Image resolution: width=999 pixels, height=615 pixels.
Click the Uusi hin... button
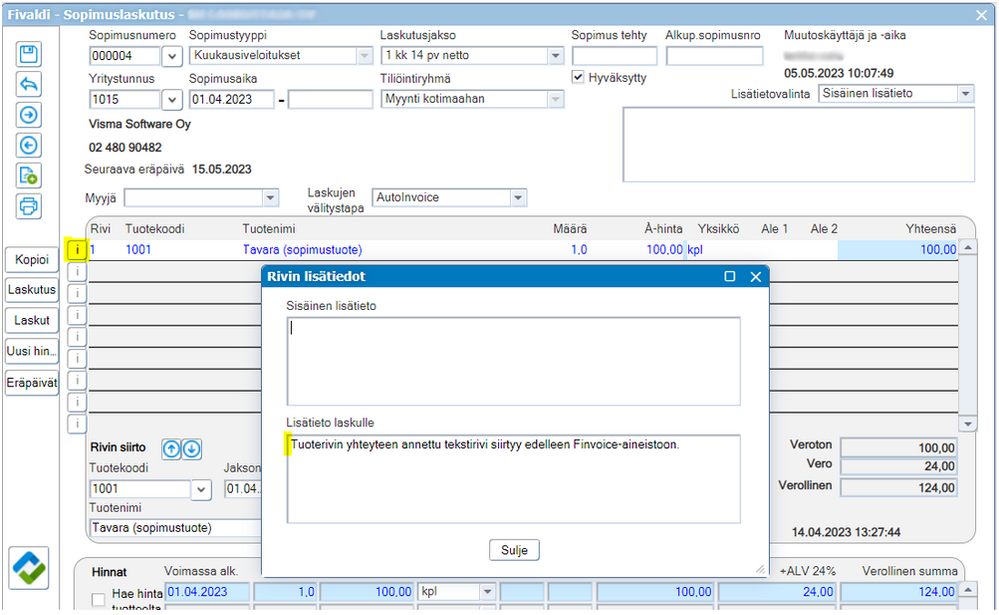(32, 351)
